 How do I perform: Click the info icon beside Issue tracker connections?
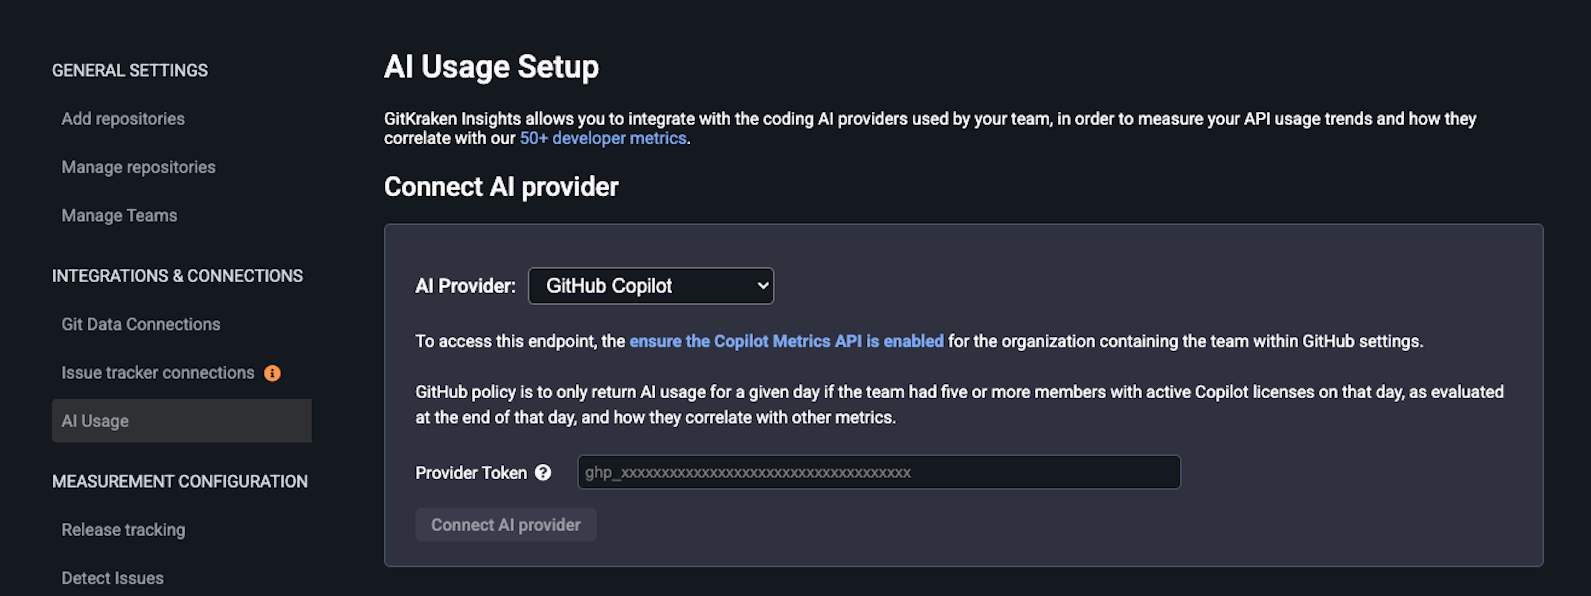coord(271,372)
